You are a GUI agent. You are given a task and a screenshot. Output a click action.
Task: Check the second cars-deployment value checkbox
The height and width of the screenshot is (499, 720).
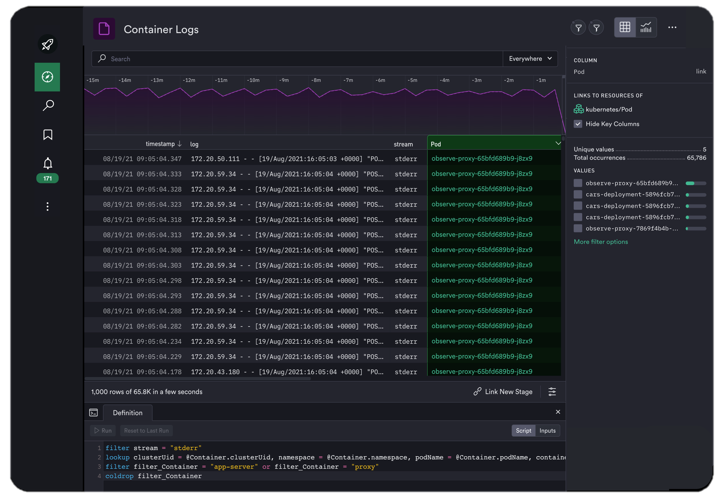click(578, 206)
